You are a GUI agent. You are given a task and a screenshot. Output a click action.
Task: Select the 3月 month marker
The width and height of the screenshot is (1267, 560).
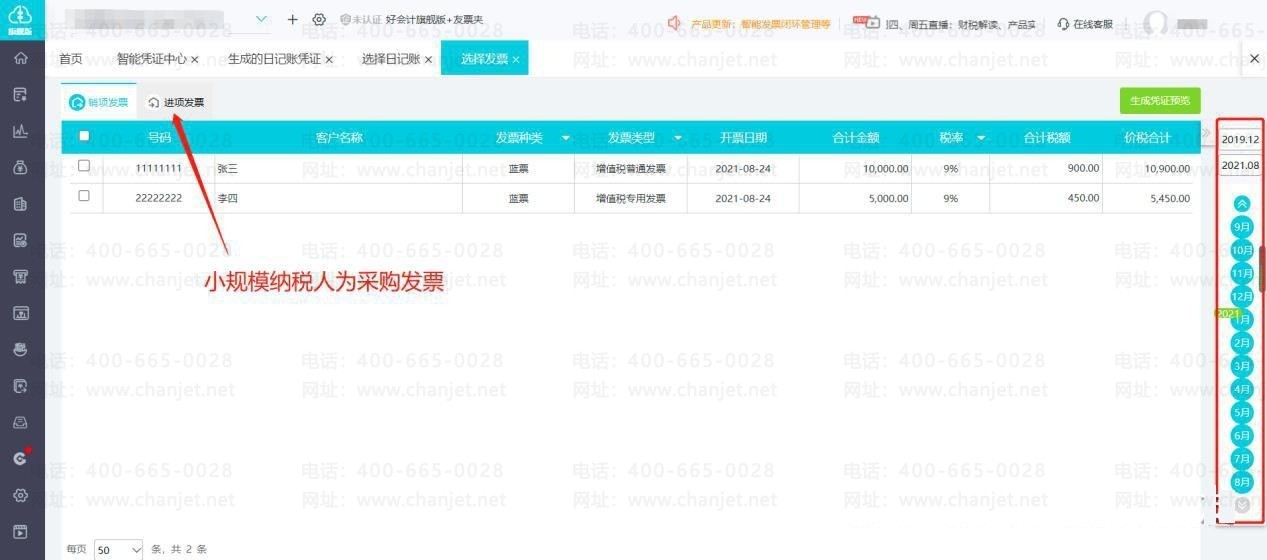(1242, 366)
